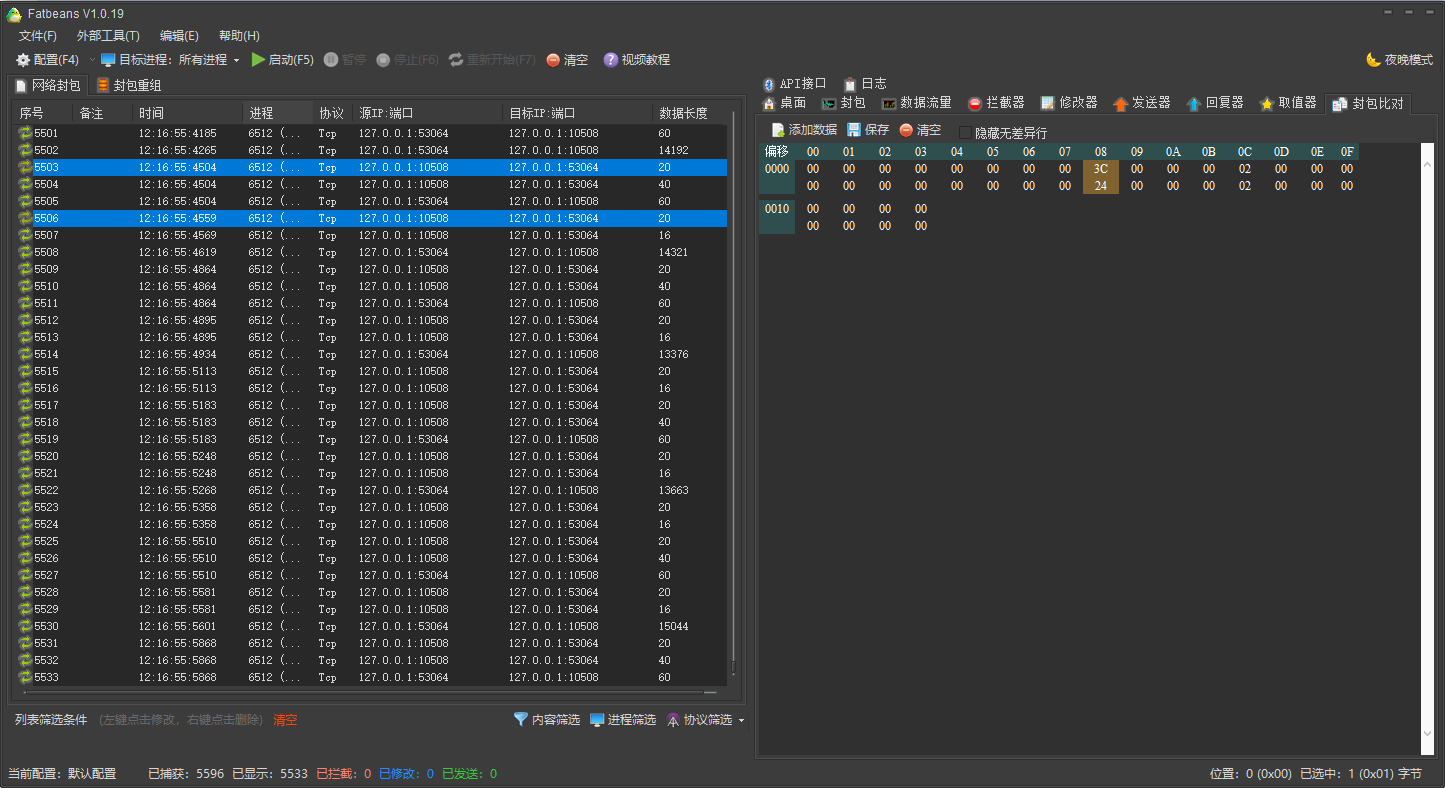This screenshot has width=1445, height=788.
Task: Click the 启动(F5) green play icon
Action: pos(258,60)
